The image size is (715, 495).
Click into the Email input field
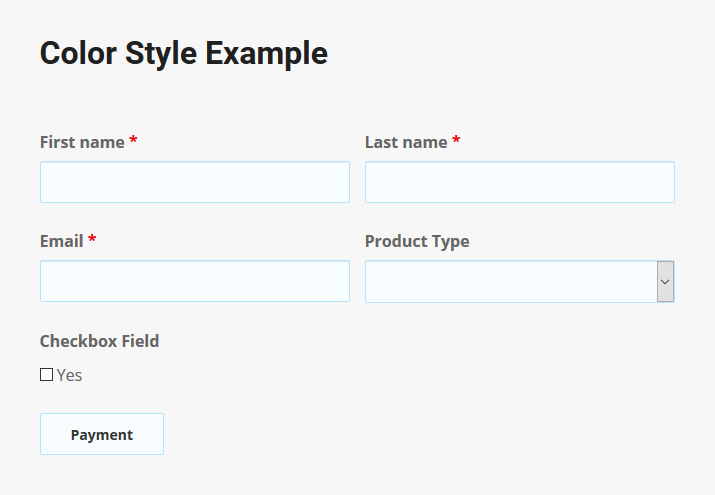195,281
